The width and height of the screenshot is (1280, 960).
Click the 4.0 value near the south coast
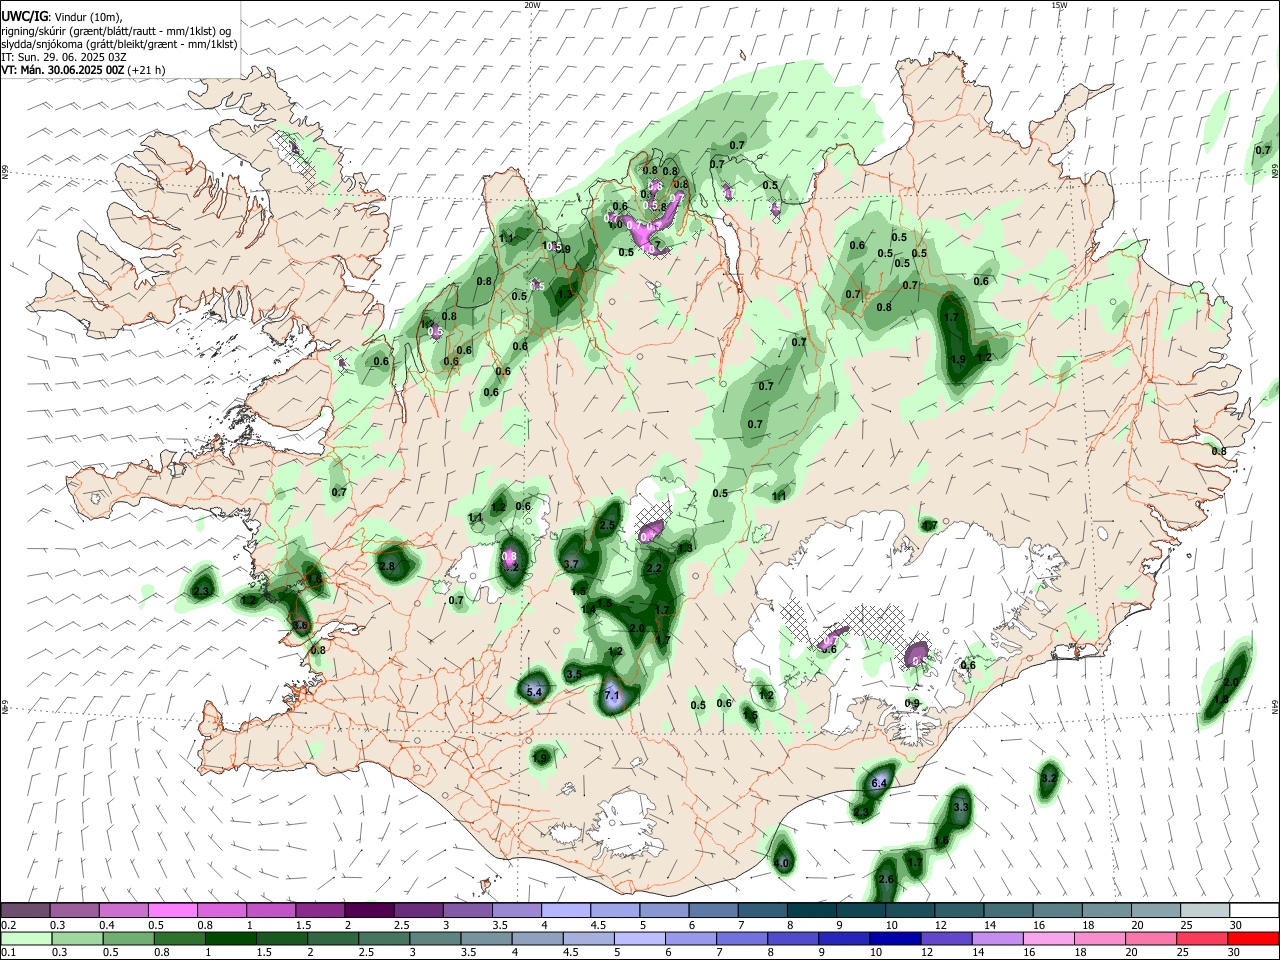(x=782, y=862)
